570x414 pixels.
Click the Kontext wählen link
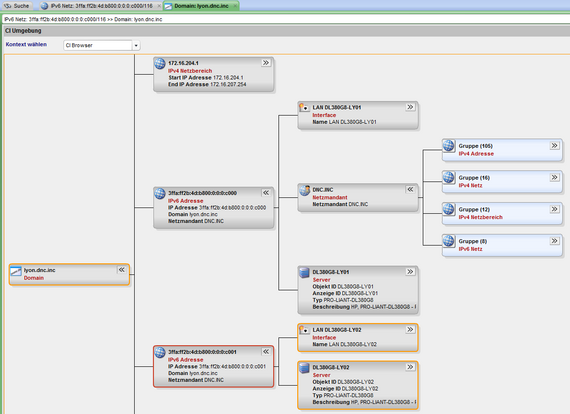point(26,44)
